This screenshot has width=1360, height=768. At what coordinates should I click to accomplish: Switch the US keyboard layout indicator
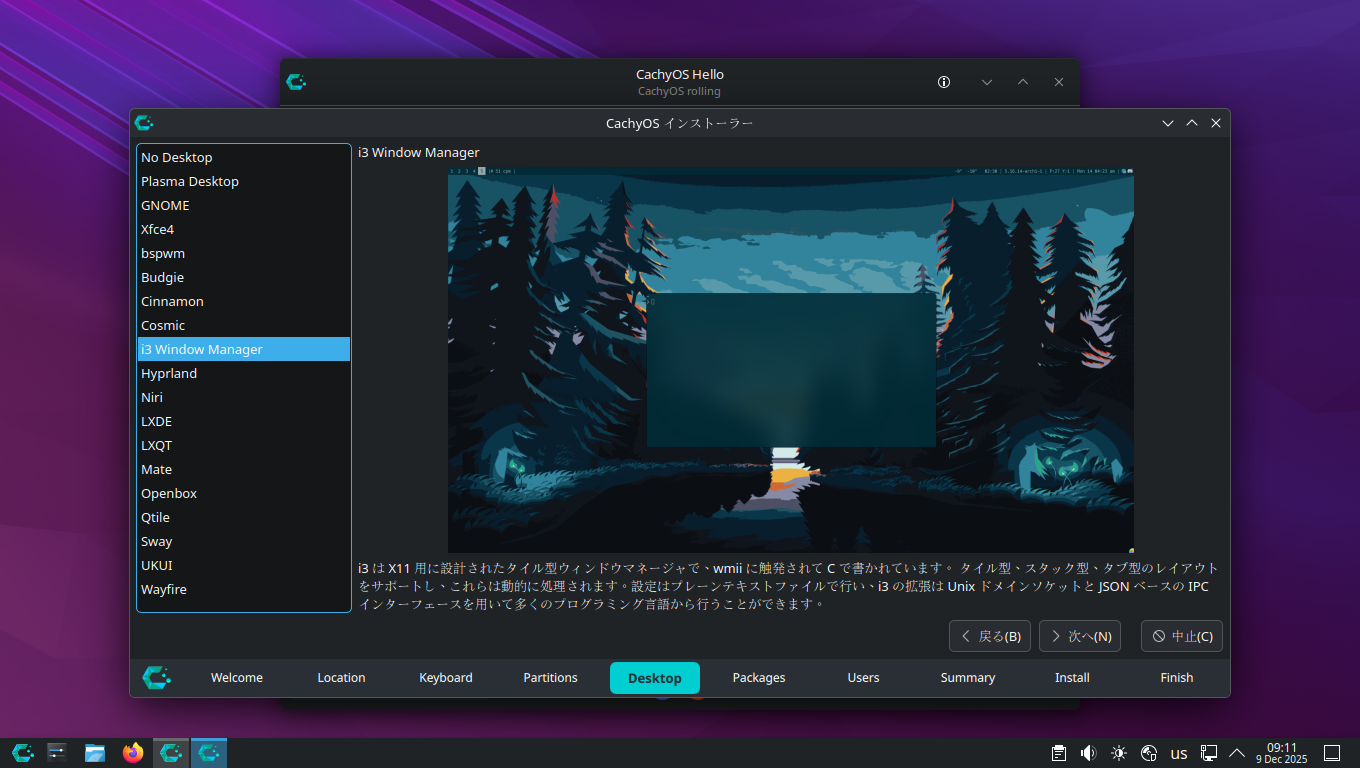point(1179,754)
